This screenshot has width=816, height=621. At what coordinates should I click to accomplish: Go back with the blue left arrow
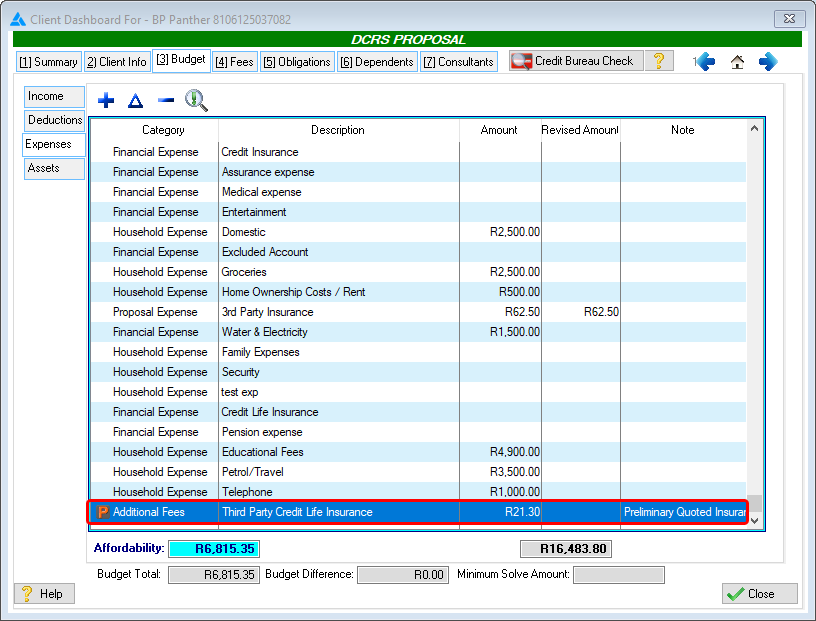(705, 62)
